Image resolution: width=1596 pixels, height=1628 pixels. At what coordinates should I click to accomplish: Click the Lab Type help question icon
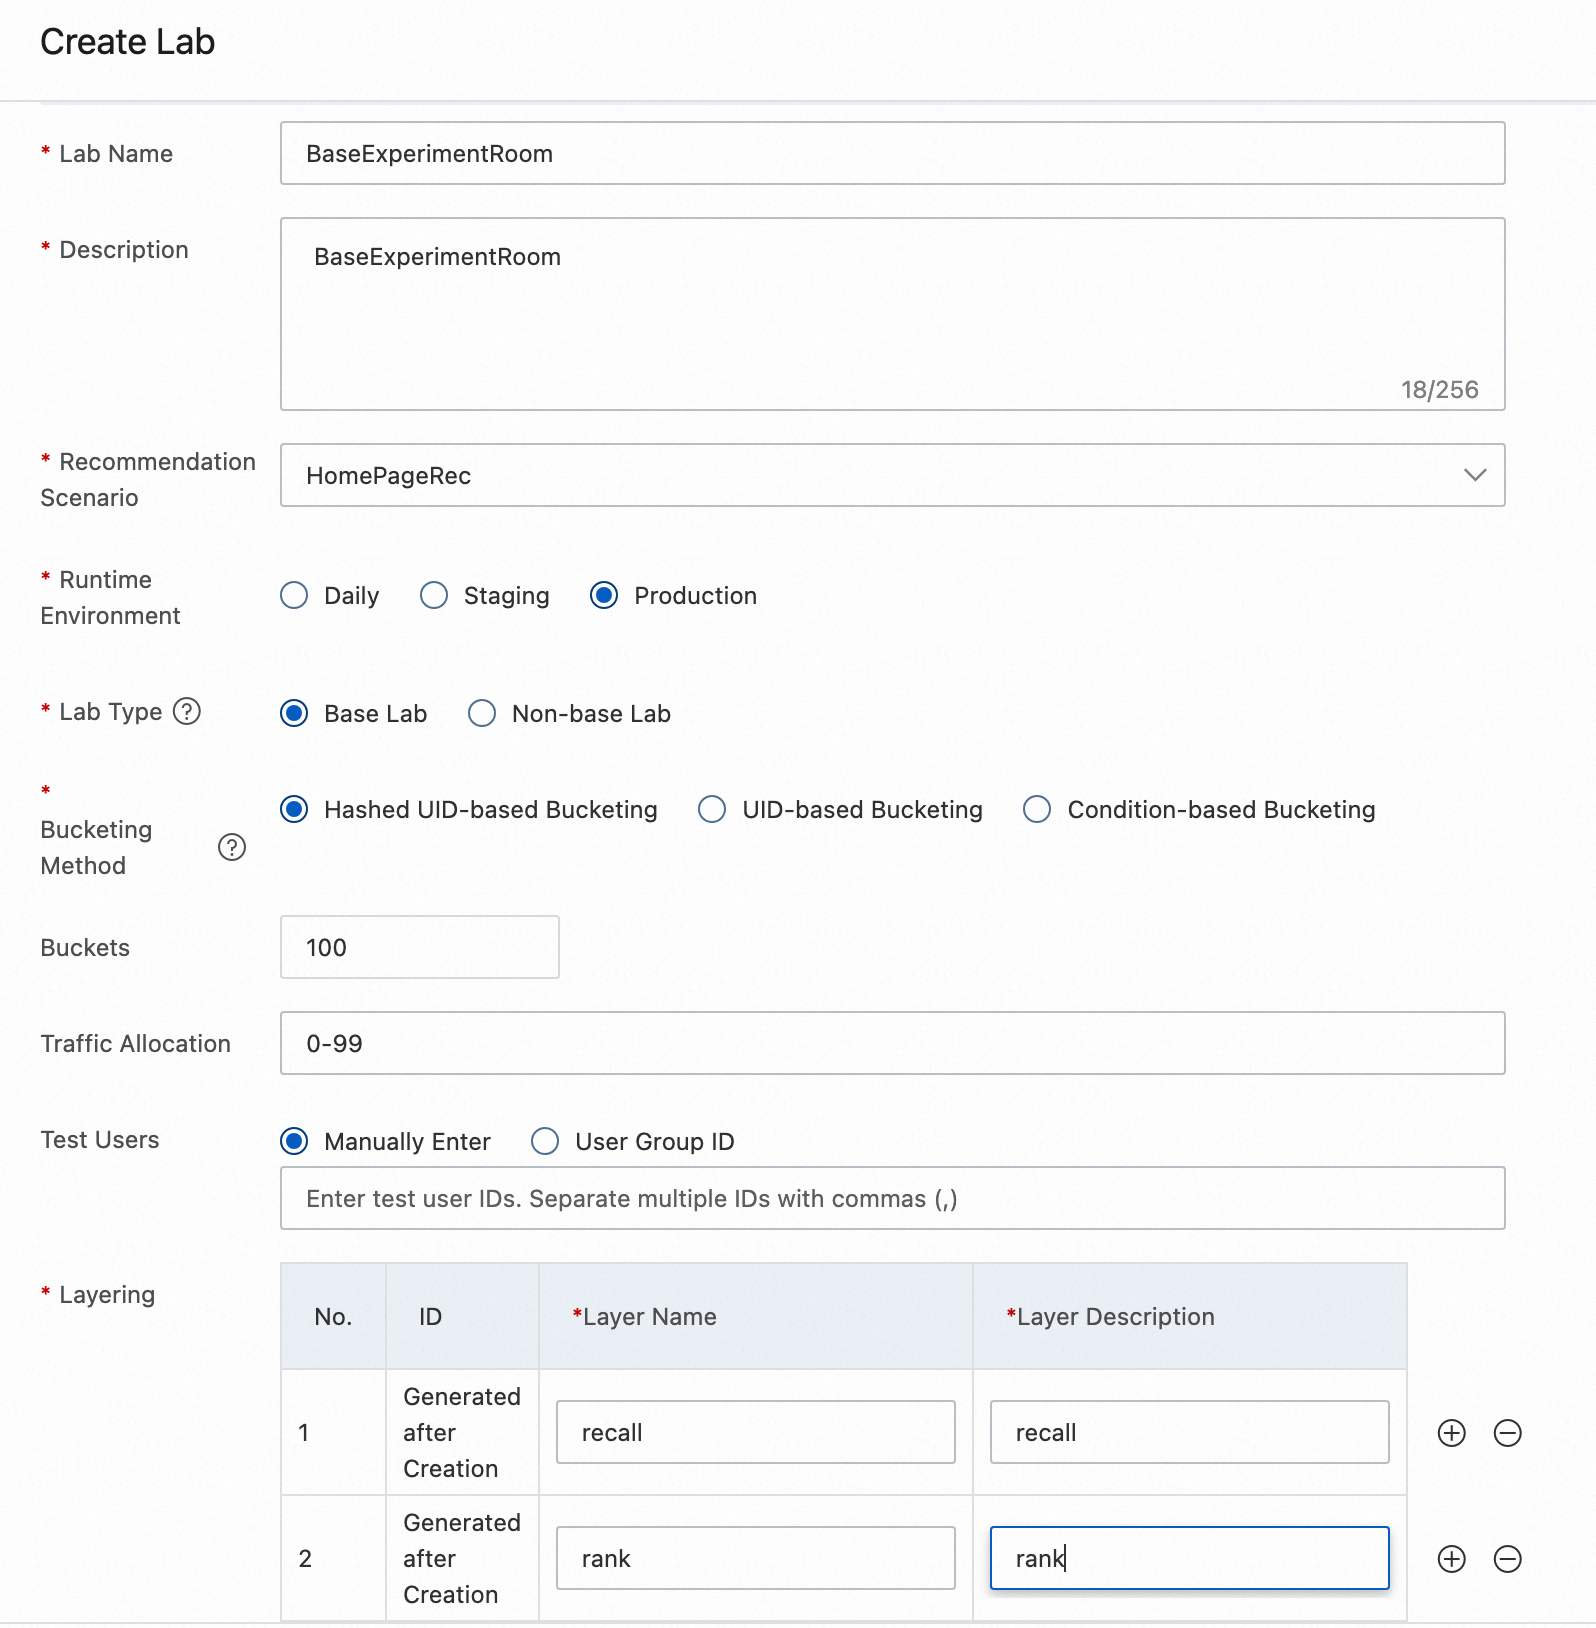coord(187,711)
